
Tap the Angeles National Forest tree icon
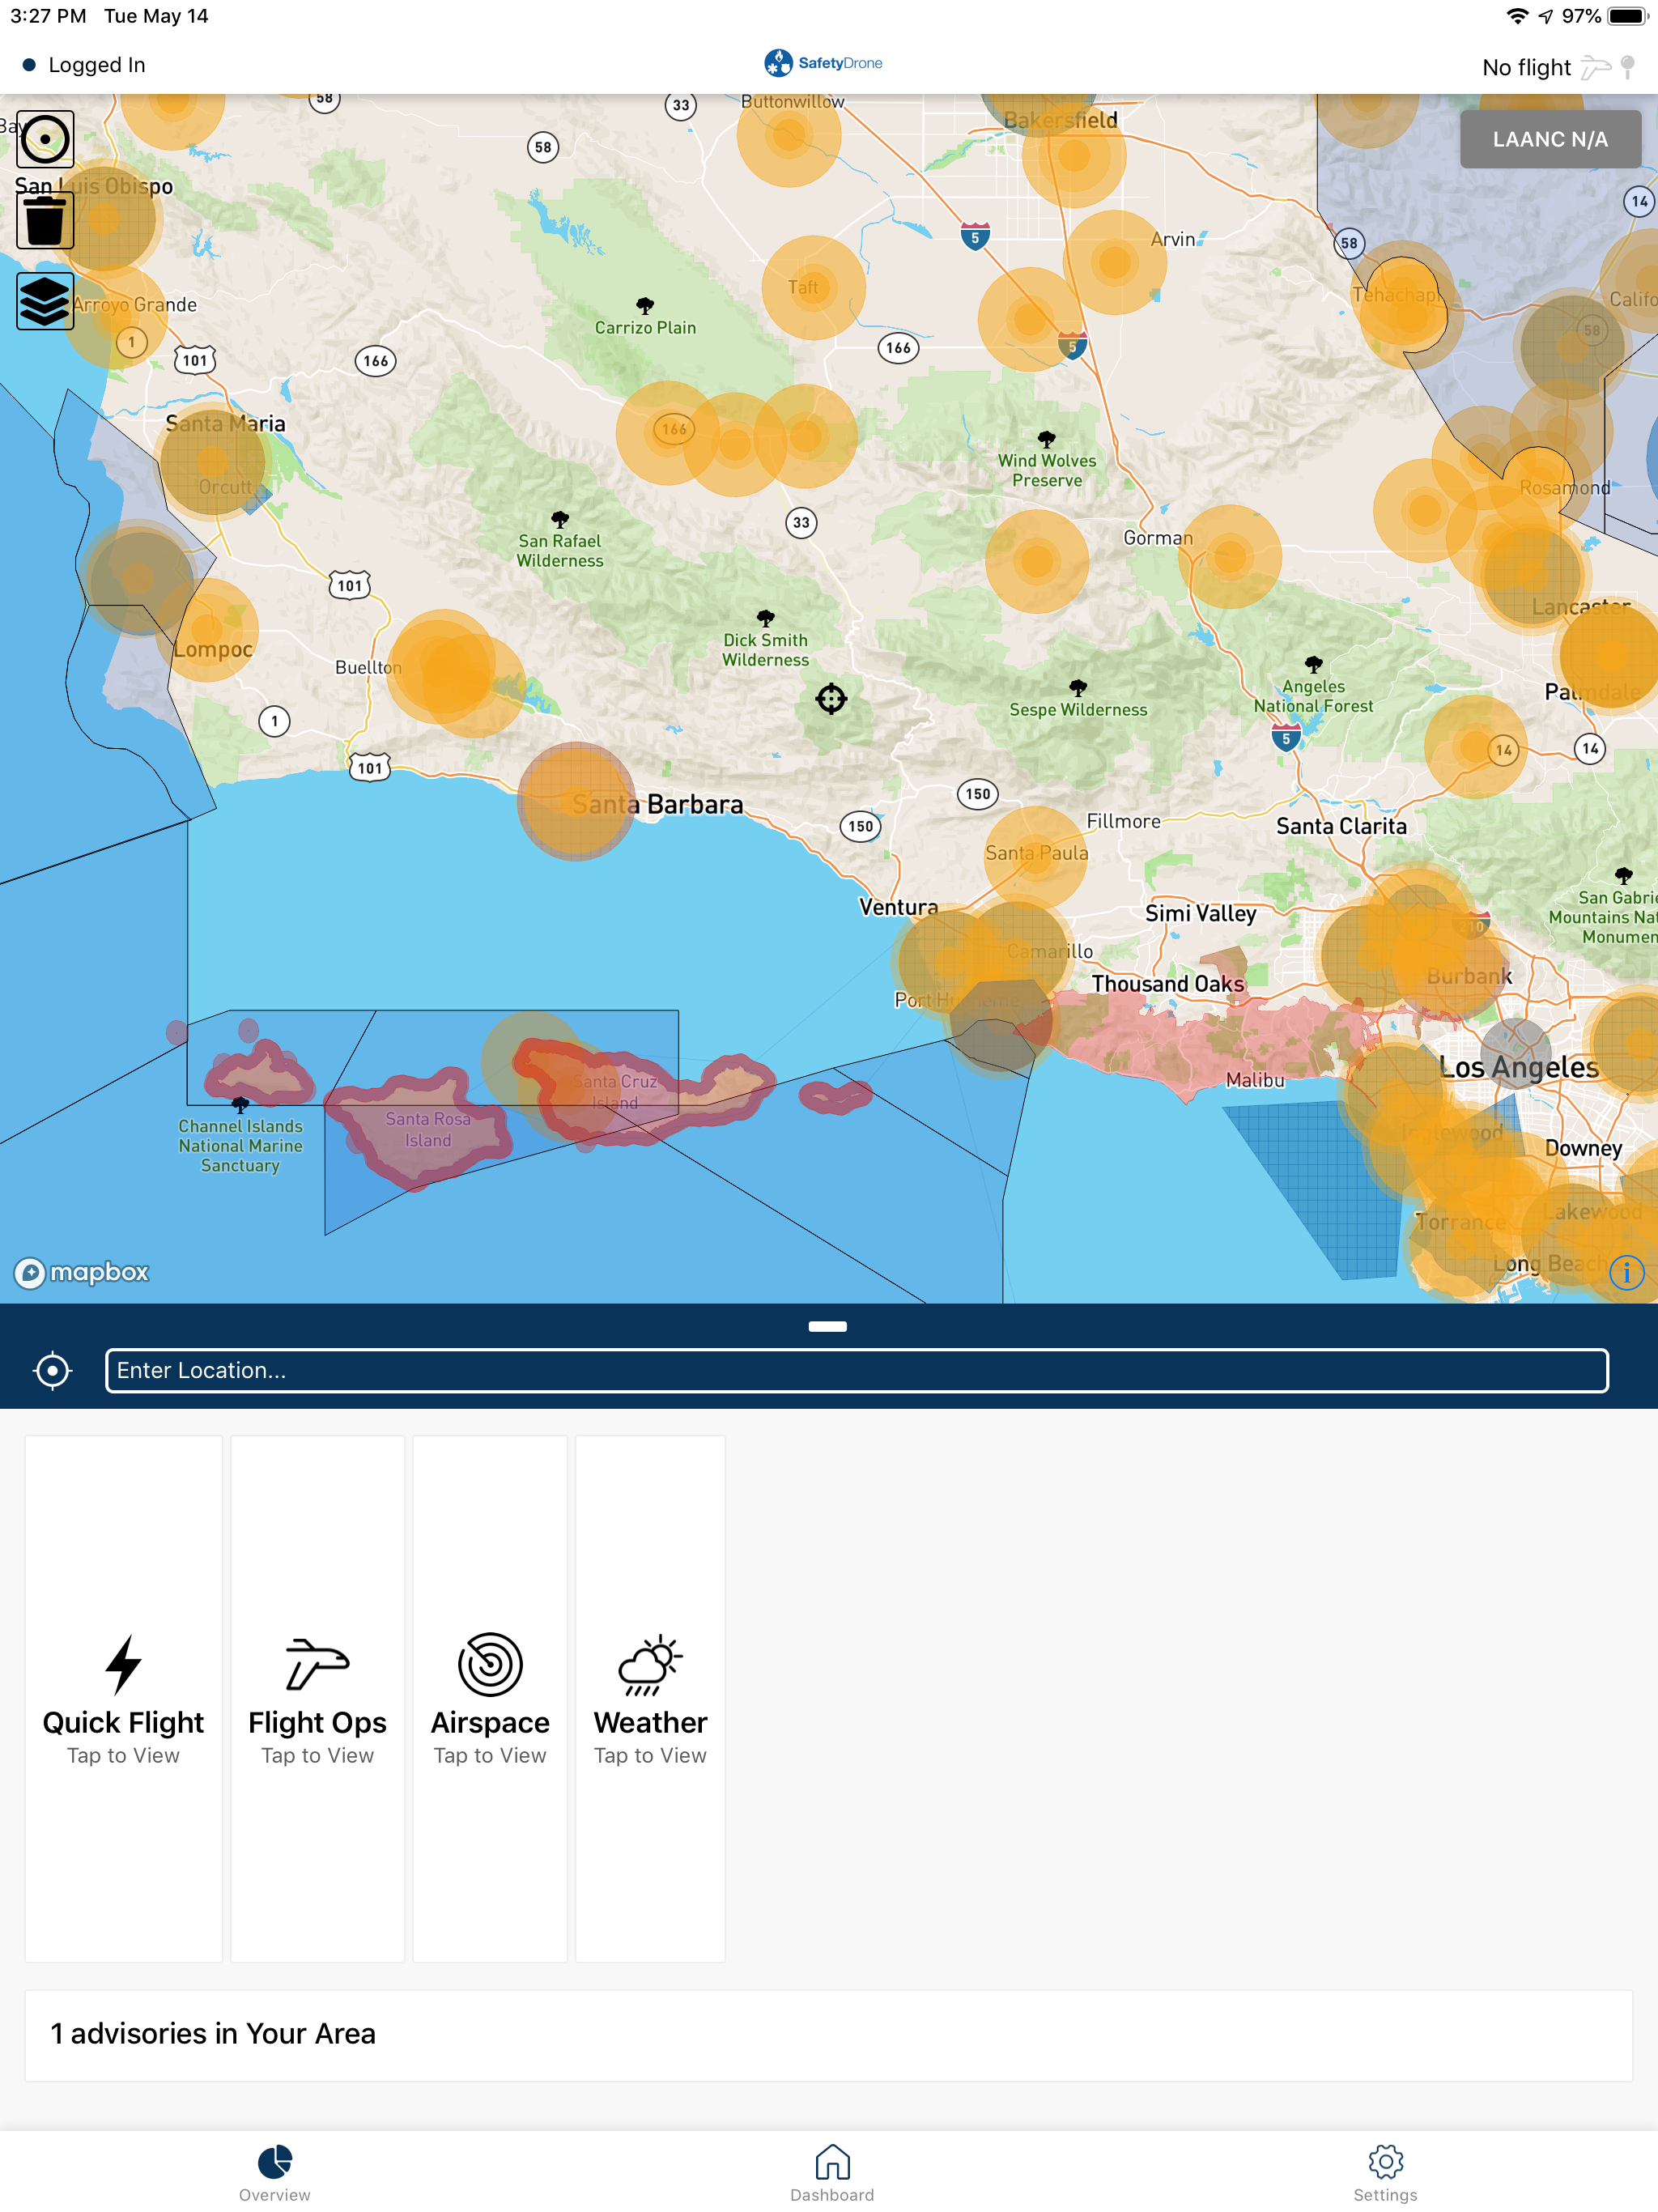point(1313,665)
